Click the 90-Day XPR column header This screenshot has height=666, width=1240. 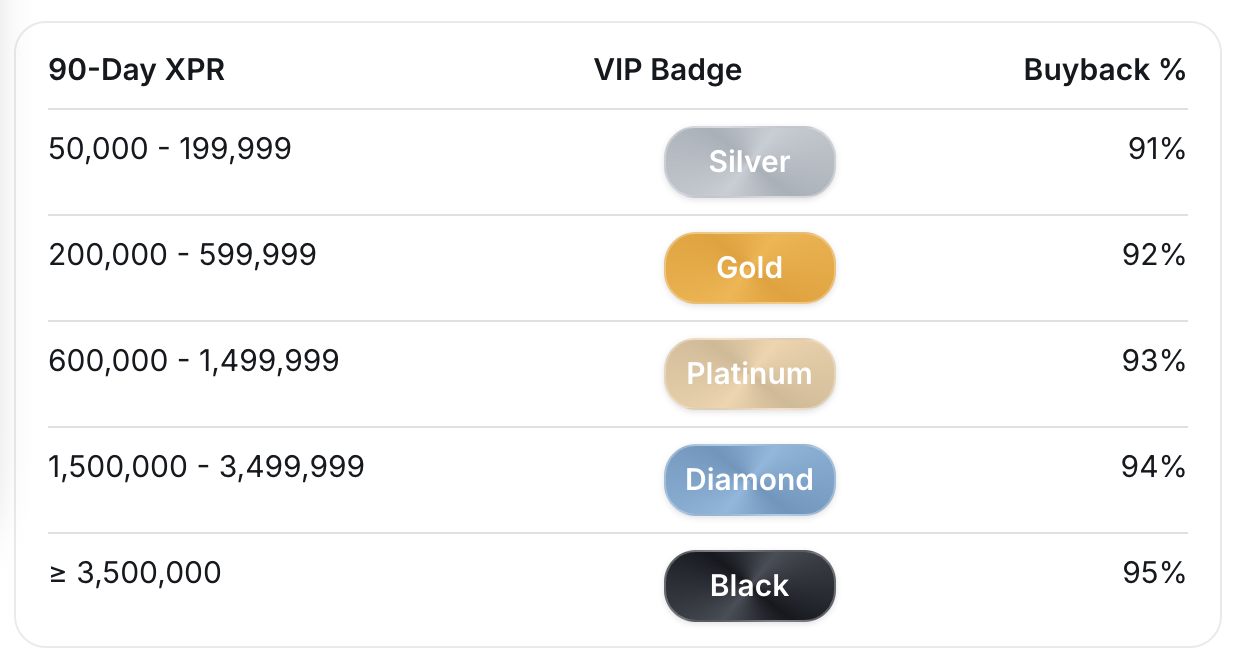pos(136,70)
